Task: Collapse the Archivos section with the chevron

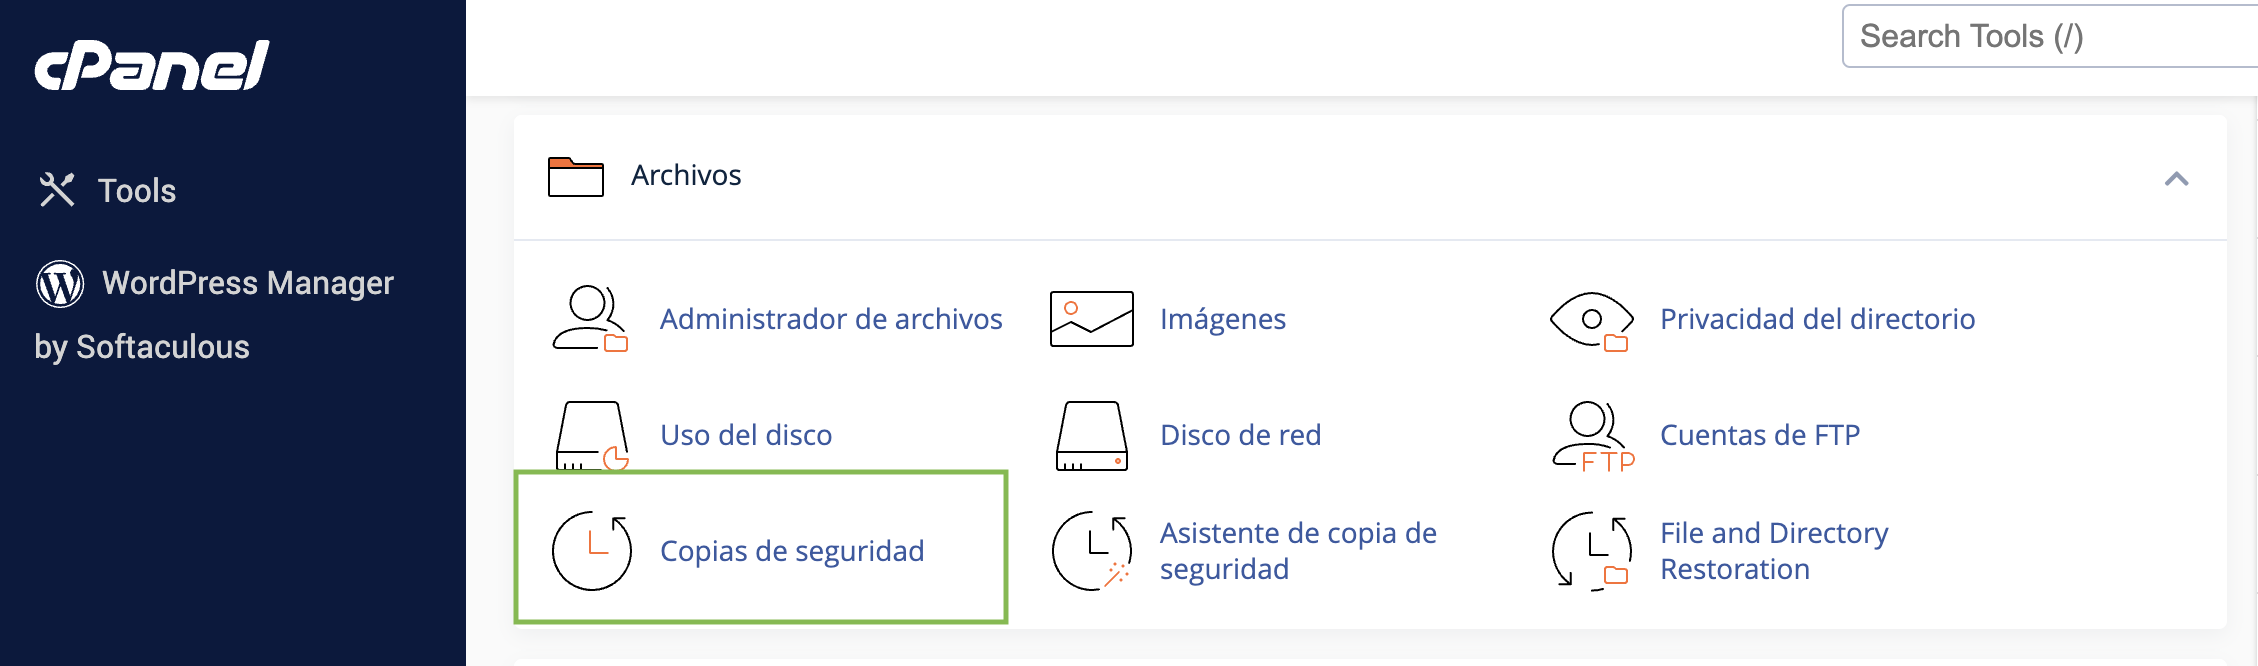Action: [2176, 179]
